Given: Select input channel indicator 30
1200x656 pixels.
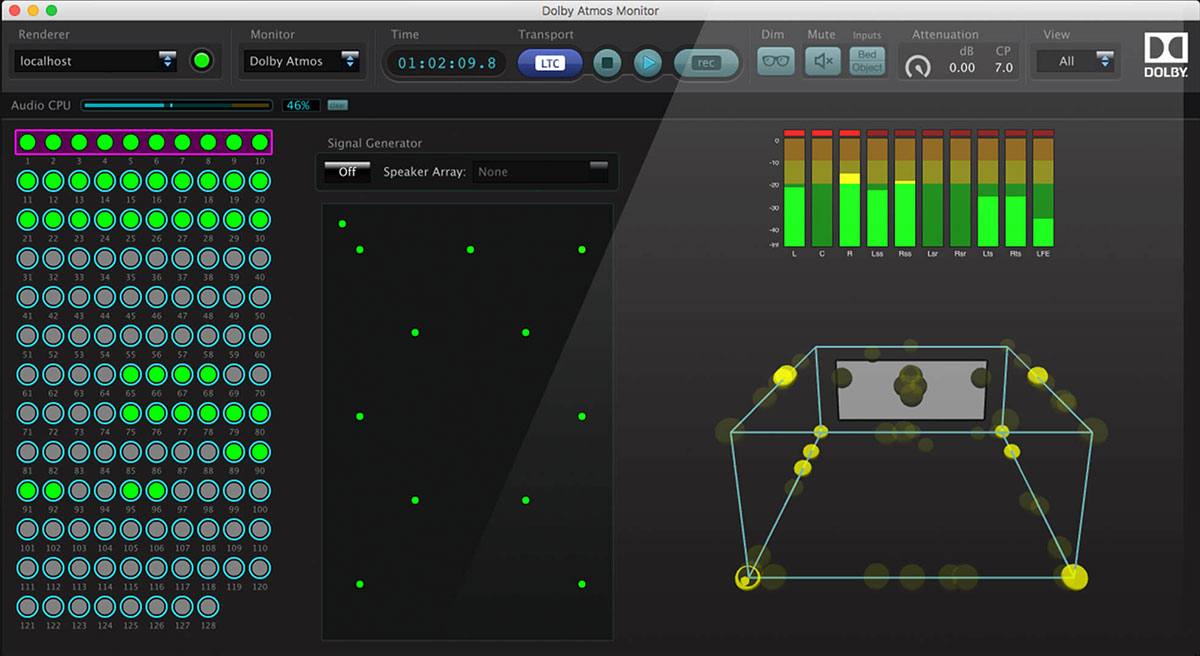Looking at the screenshot, I should pyautogui.click(x=260, y=219).
